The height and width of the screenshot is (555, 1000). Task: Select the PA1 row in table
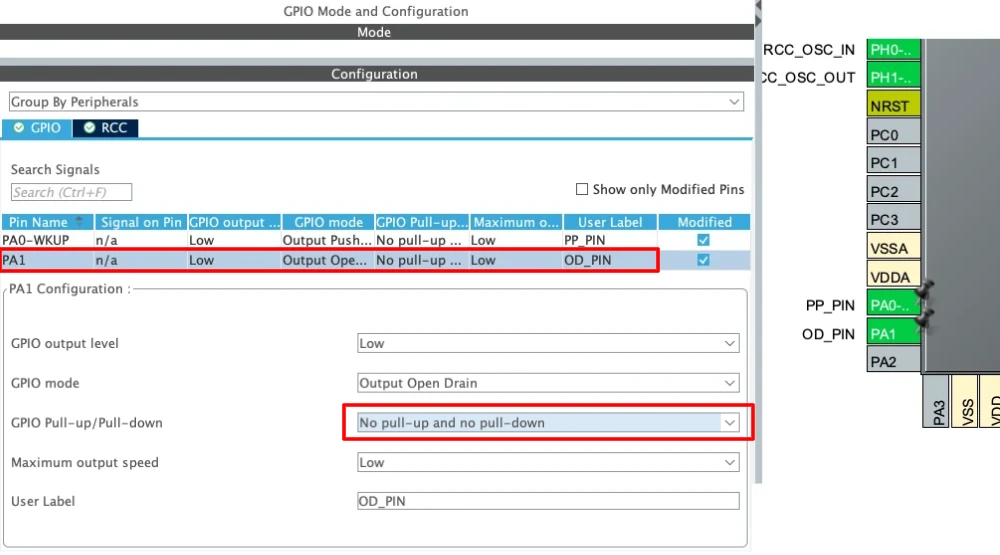[x=376, y=260]
